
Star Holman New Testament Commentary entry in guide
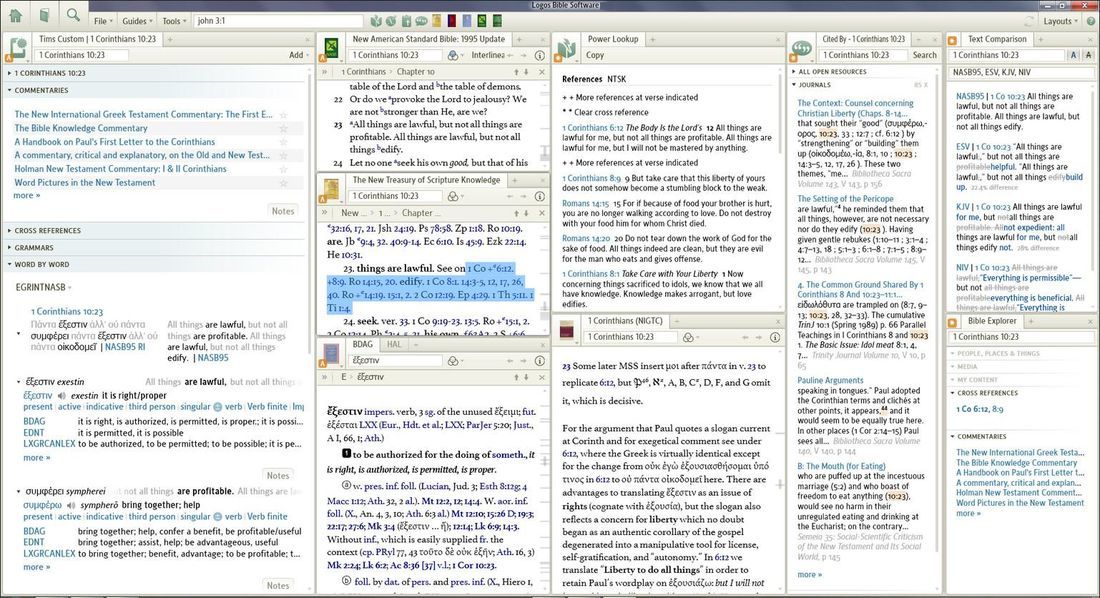283,169
